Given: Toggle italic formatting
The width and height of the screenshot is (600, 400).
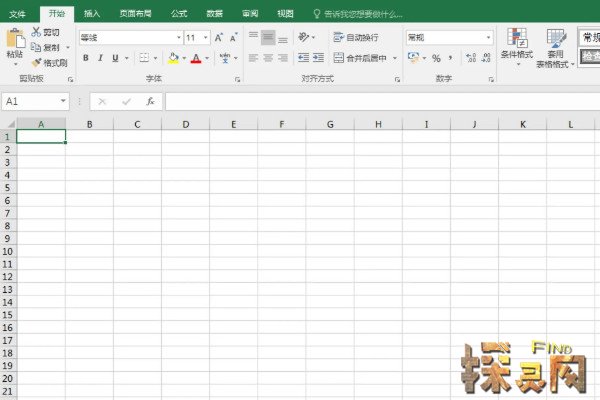Looking at the screenshot, I should coord(100,58).
